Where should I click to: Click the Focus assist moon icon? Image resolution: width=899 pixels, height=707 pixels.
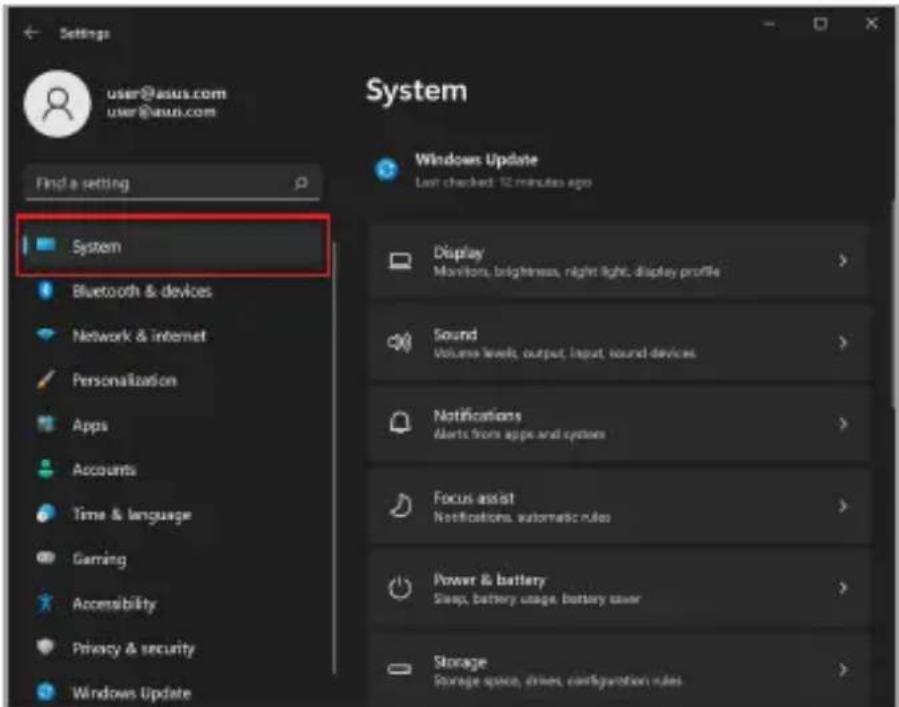coord(400,506)
